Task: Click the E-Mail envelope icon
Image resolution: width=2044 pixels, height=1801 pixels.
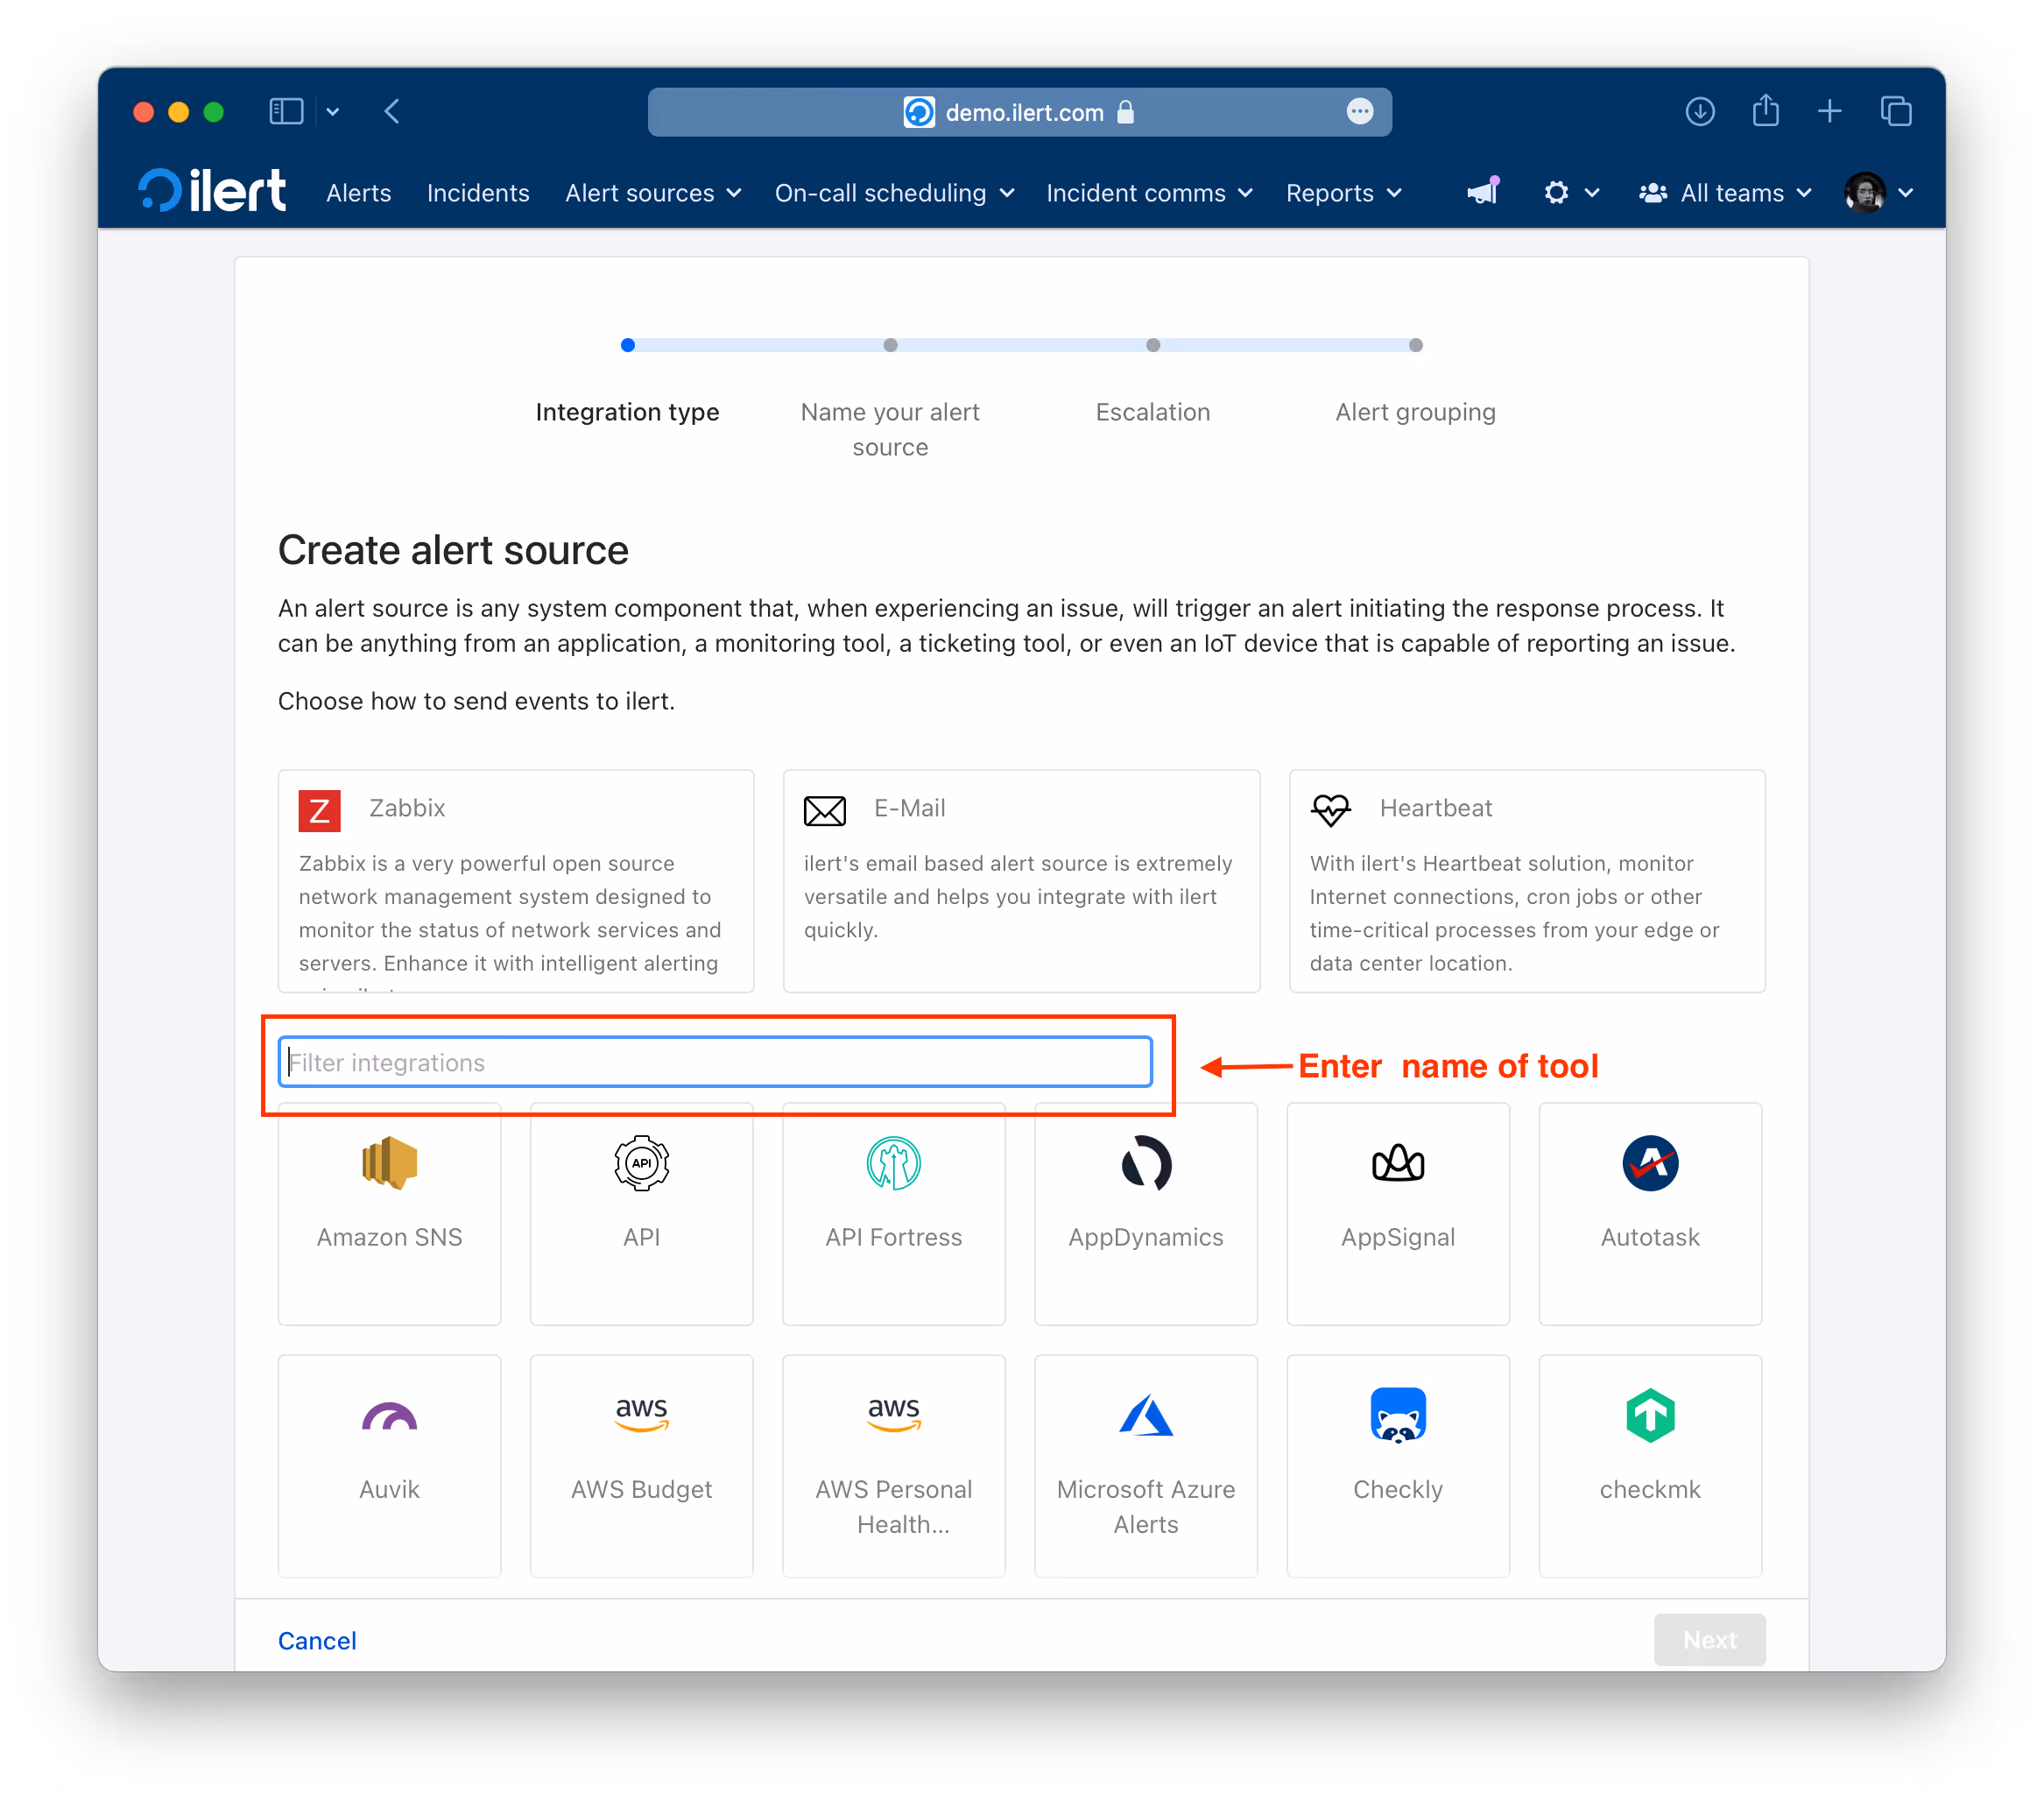Action: point(825,811)
